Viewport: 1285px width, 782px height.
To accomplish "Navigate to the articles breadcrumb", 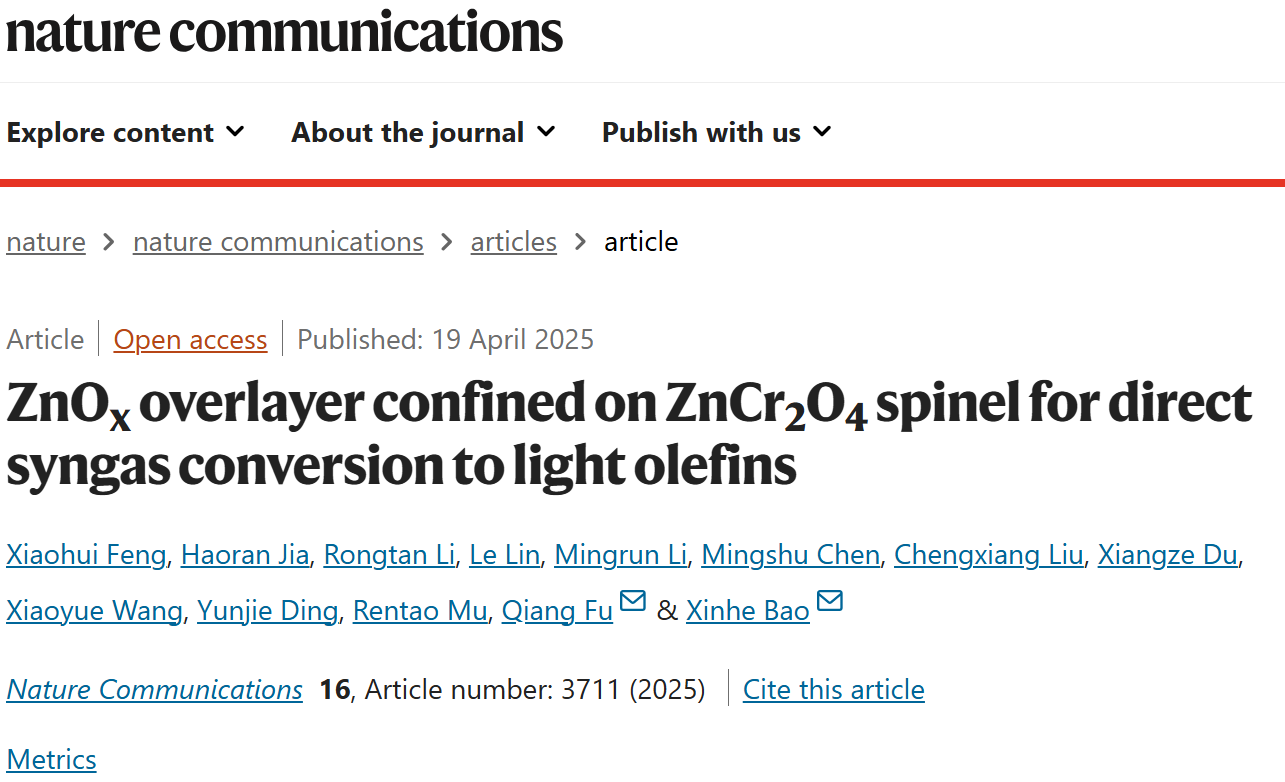I will coord(514,242).
